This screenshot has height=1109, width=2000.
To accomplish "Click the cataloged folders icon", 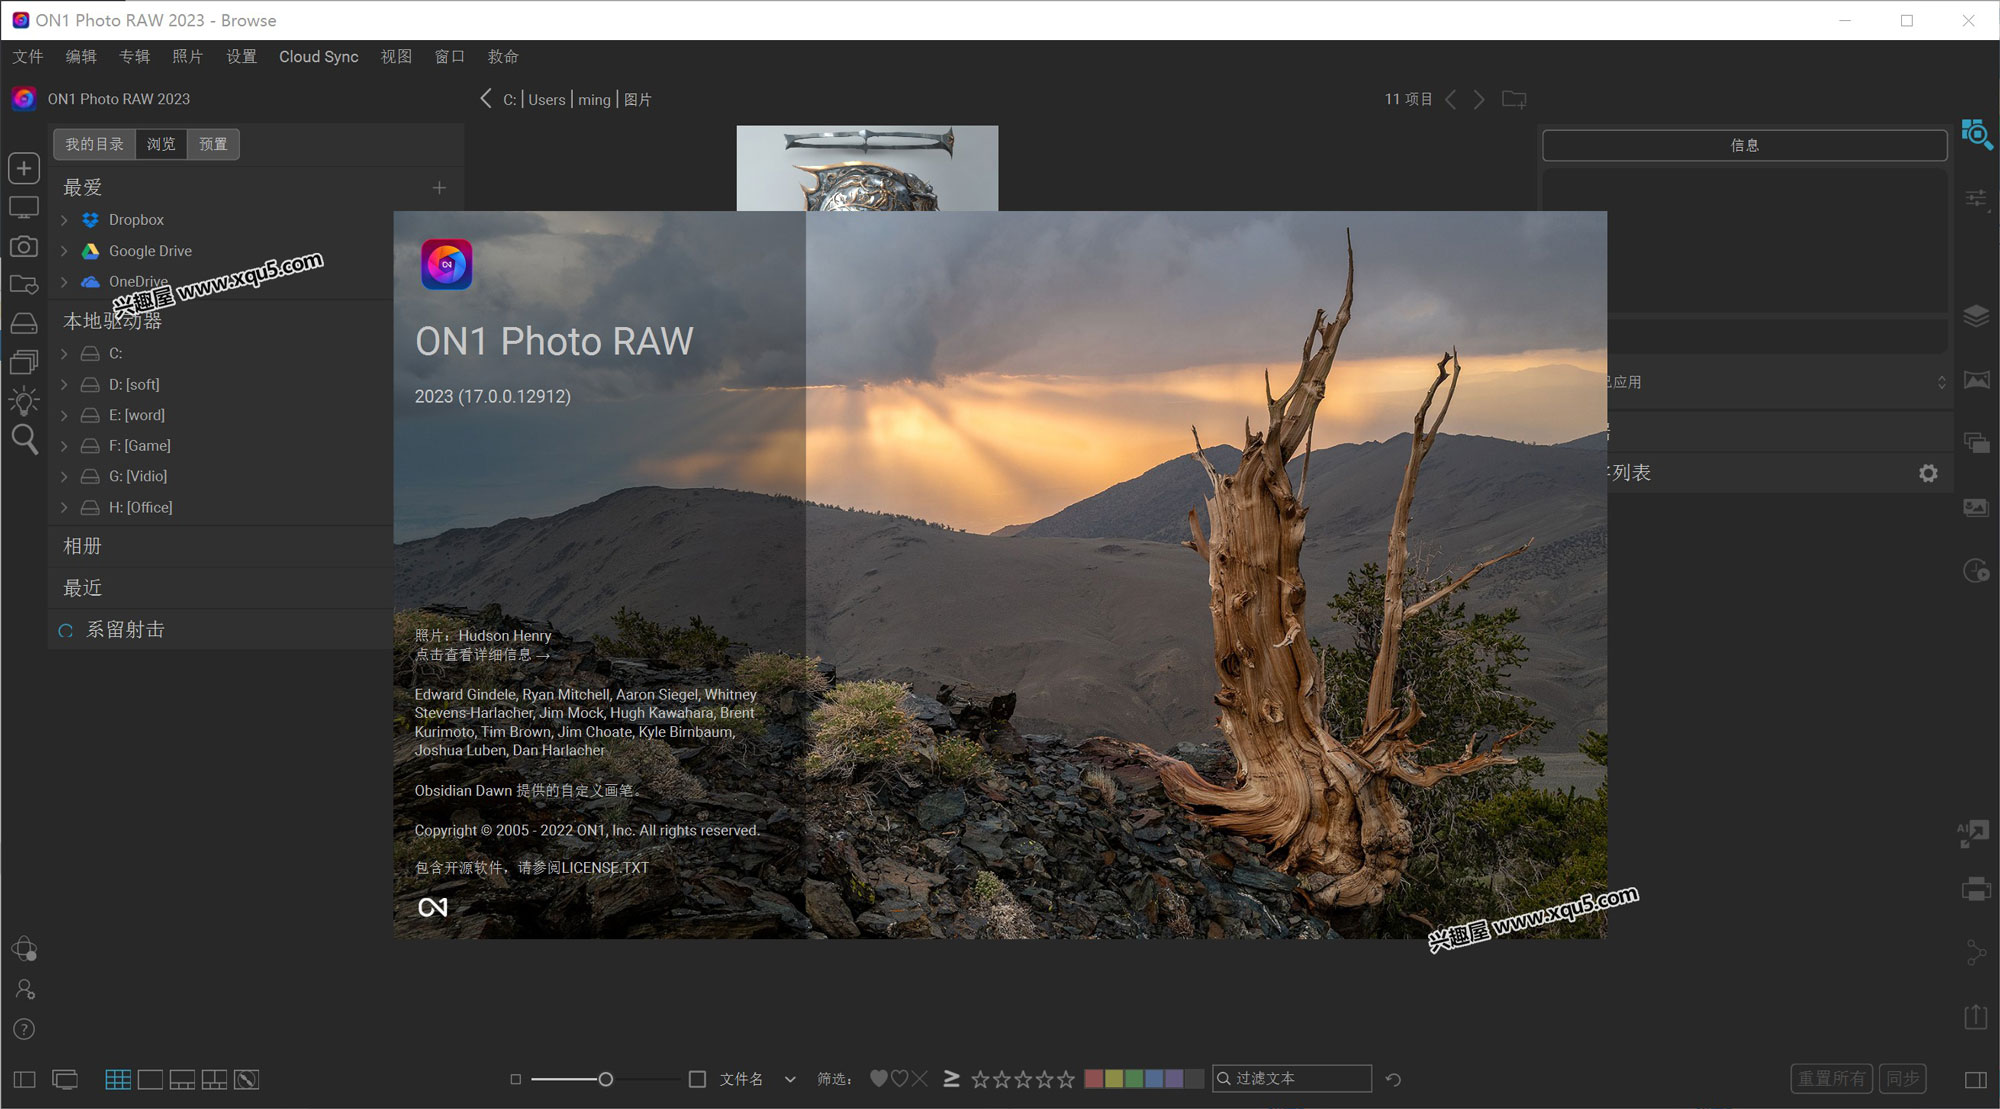I will coord(24,285).
